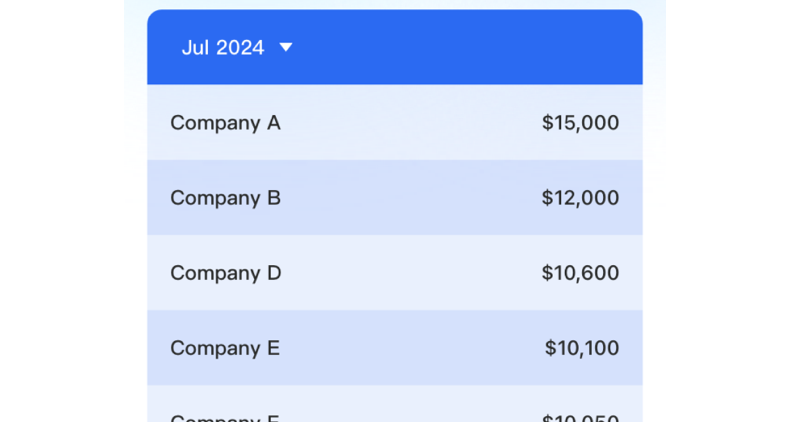Click the middle of the Company A row
This screenshot has width=790, height=422.
click(x=395, y=123)
